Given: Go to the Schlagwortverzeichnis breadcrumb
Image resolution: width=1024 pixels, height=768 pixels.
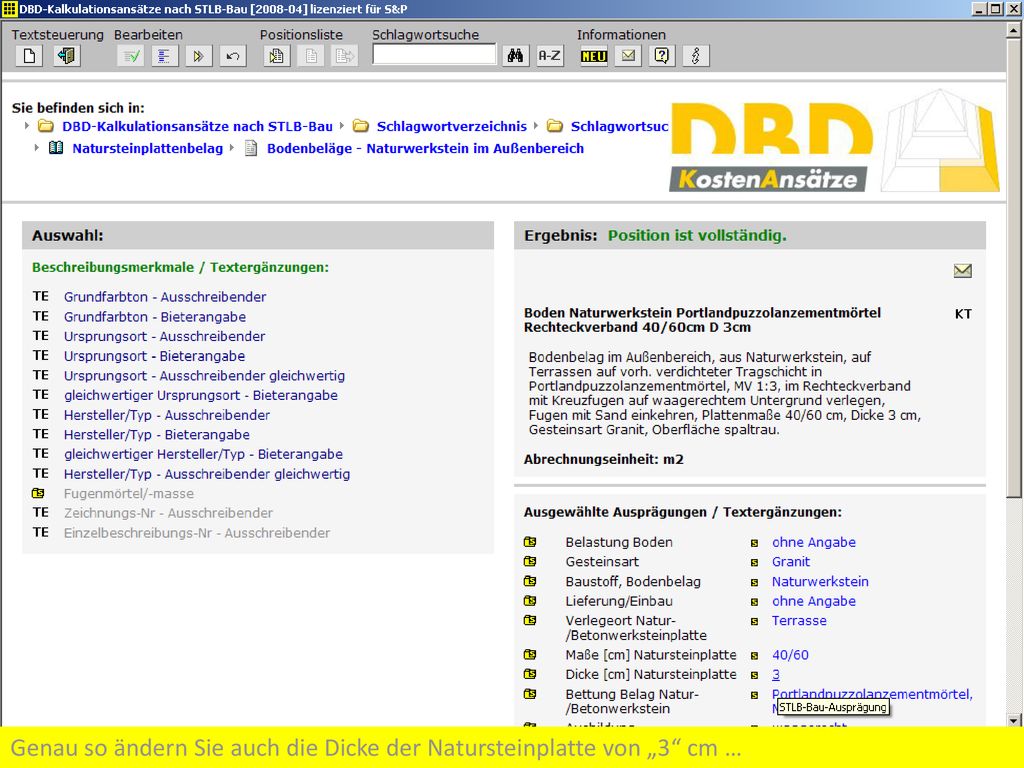Looking at the screenshot, I should tap(451, 127).
